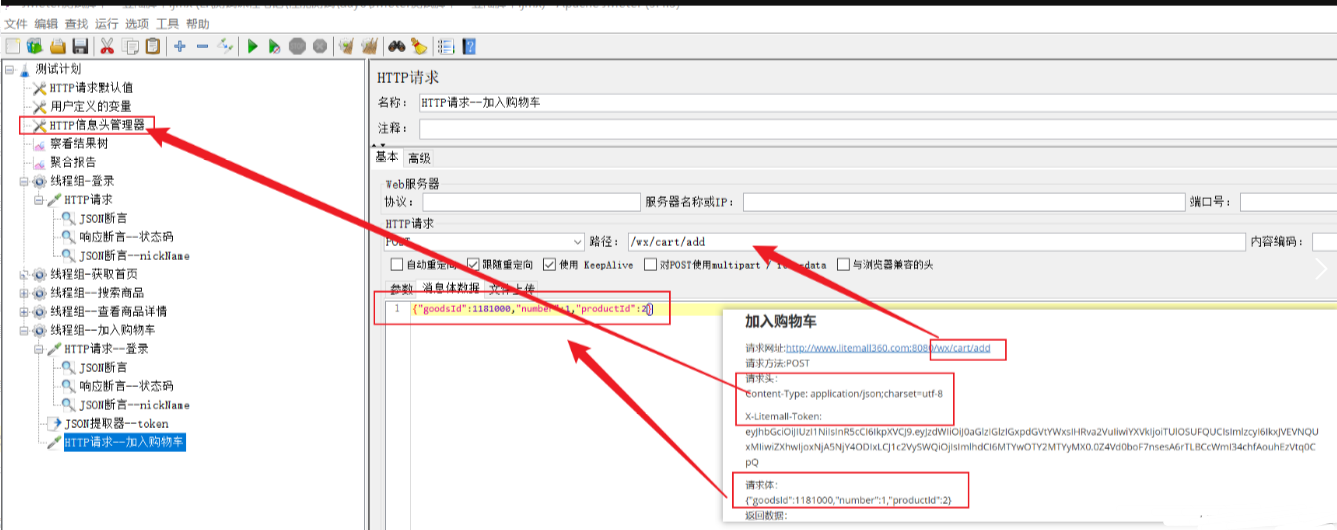Switch to the 高级 tab
Screen dimensions: 1337x530
click(419, 158)
